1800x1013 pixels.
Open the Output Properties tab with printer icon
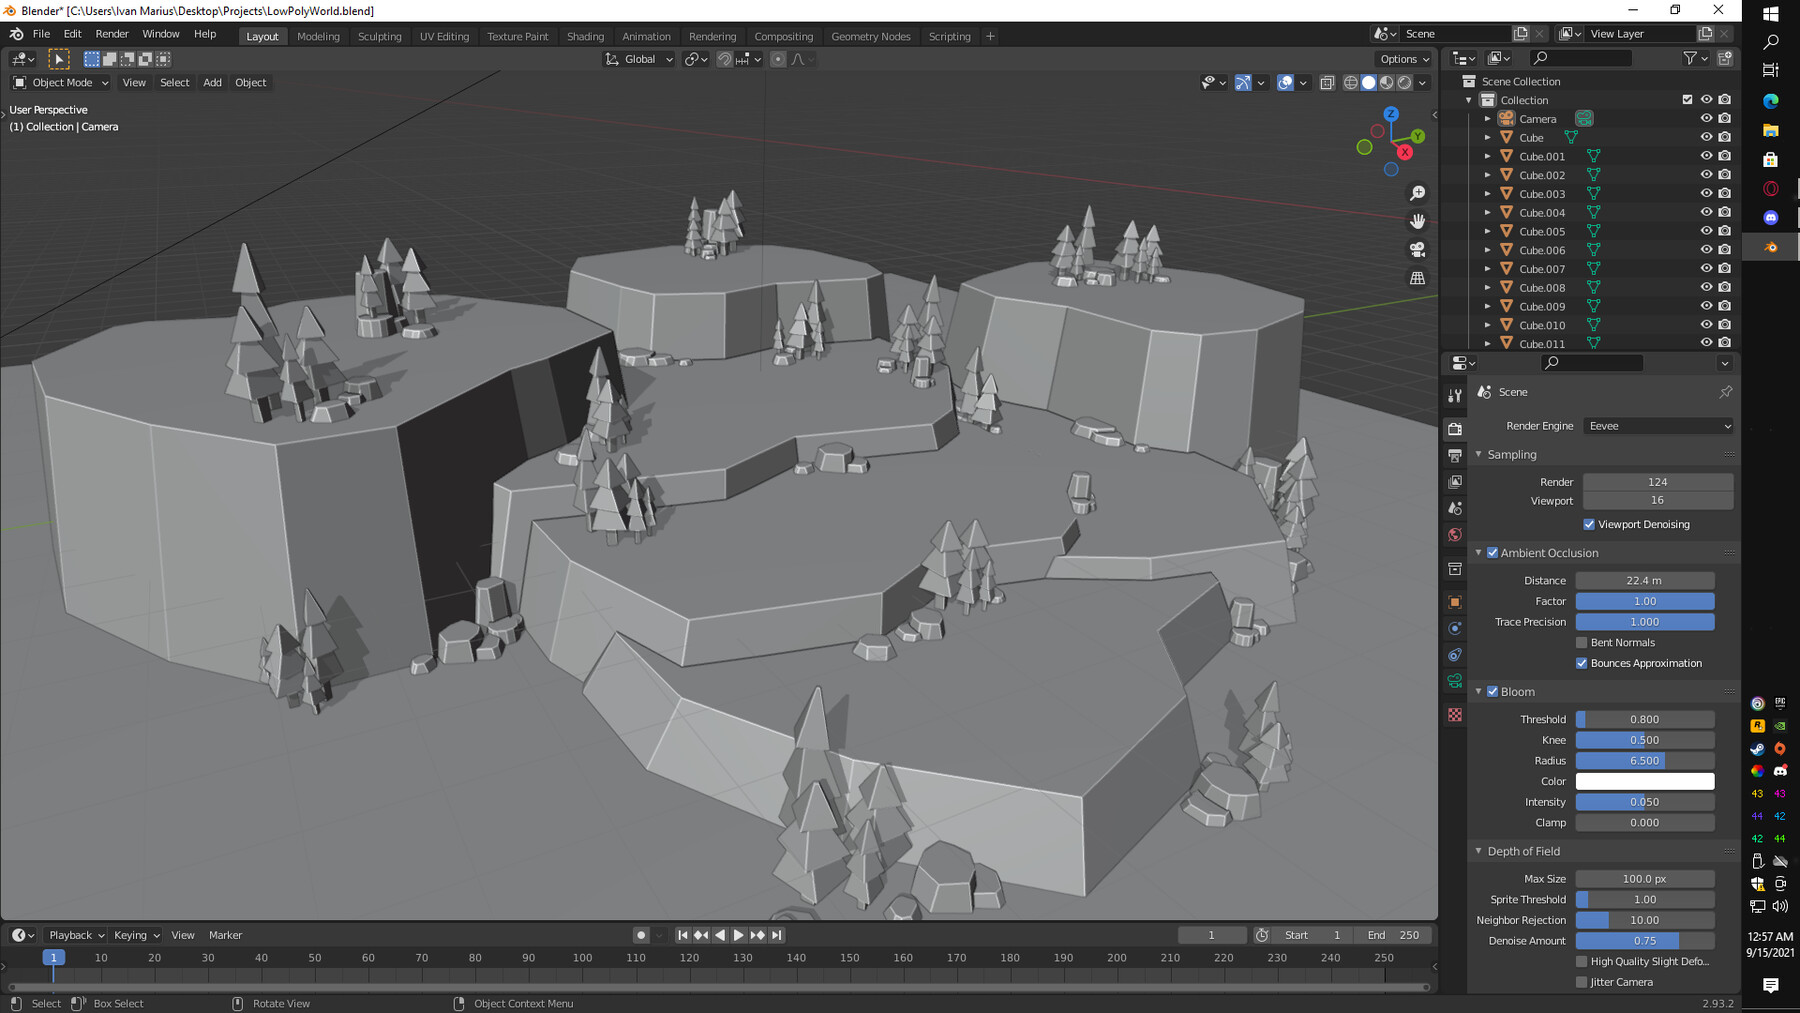point(1455,454)
